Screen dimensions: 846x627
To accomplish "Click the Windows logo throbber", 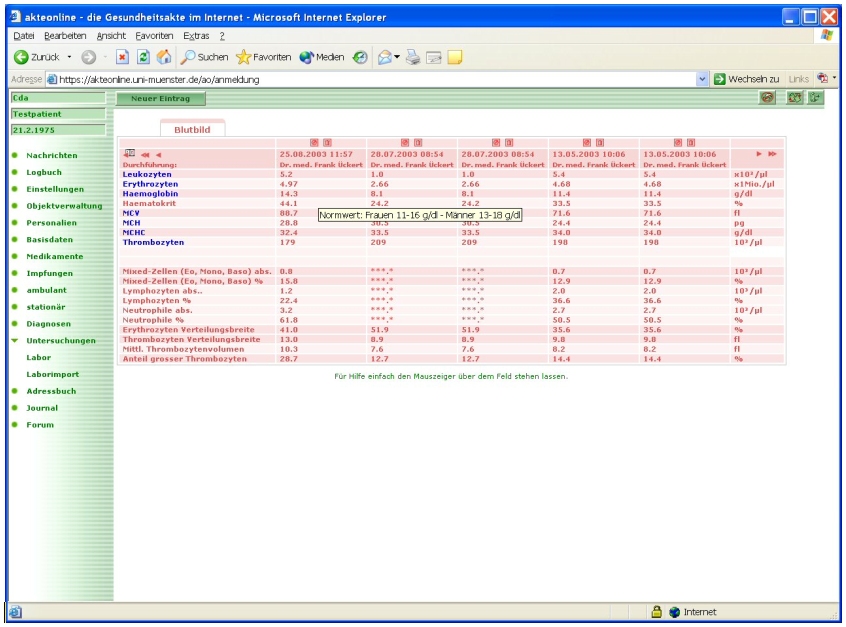I will click(827, 36).
